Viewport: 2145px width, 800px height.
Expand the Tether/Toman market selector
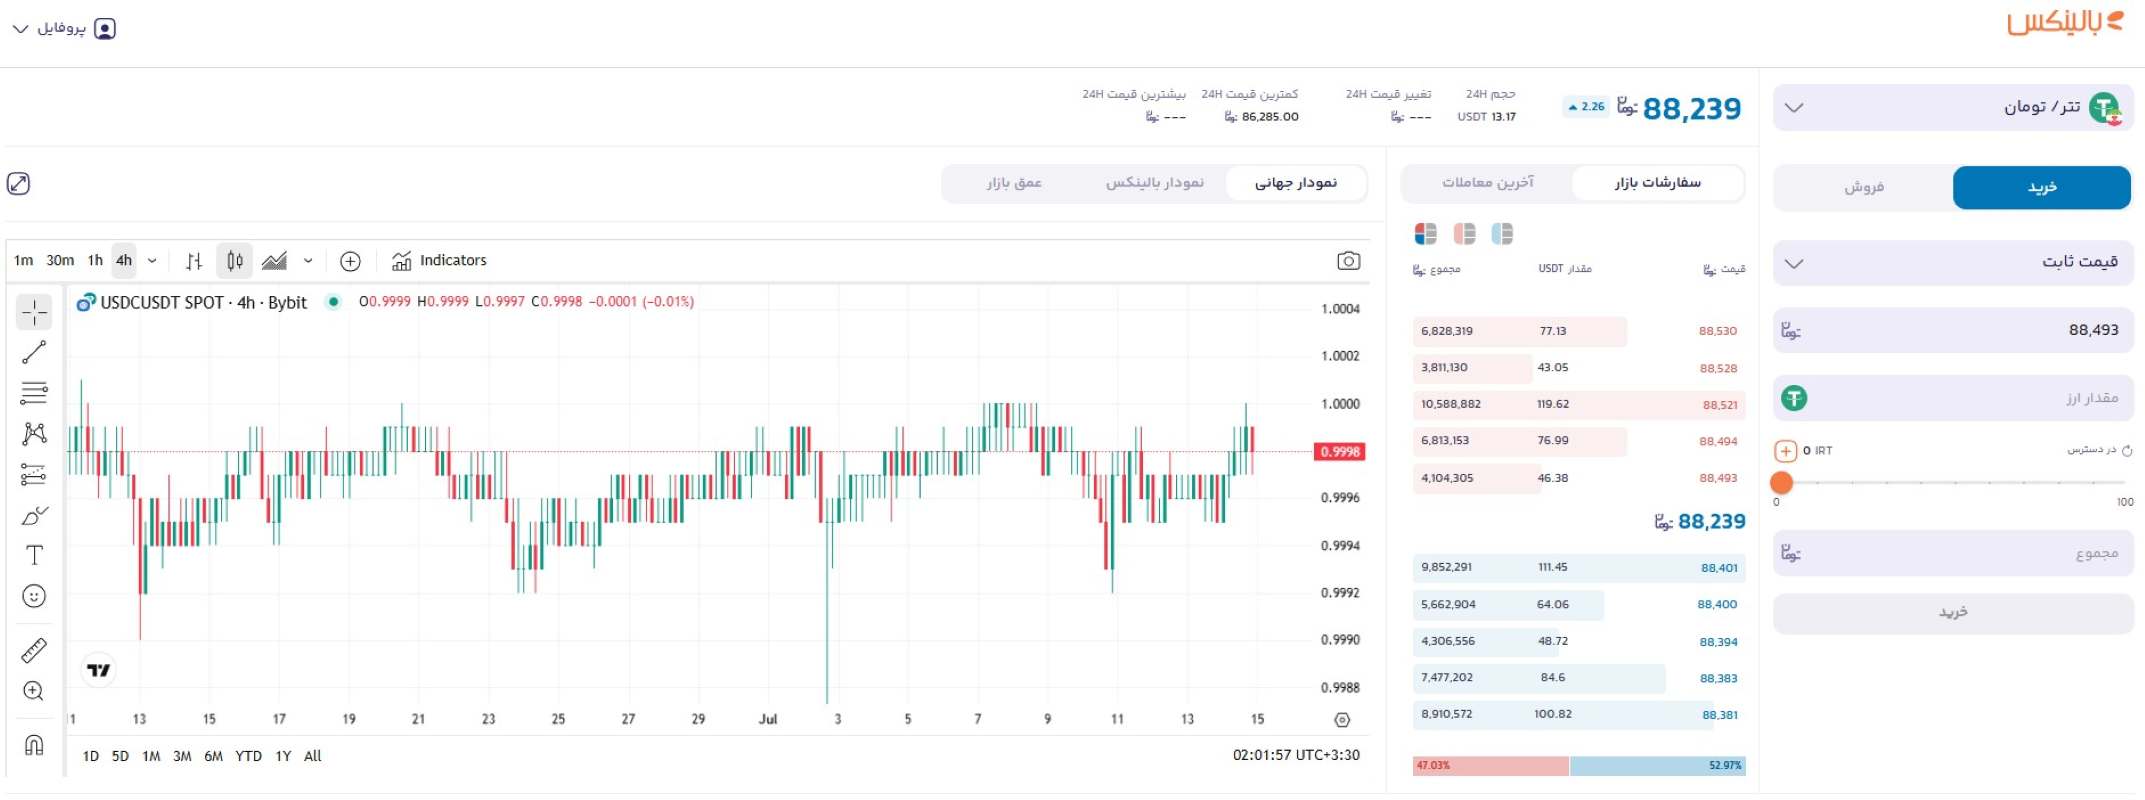point(1953,107)
